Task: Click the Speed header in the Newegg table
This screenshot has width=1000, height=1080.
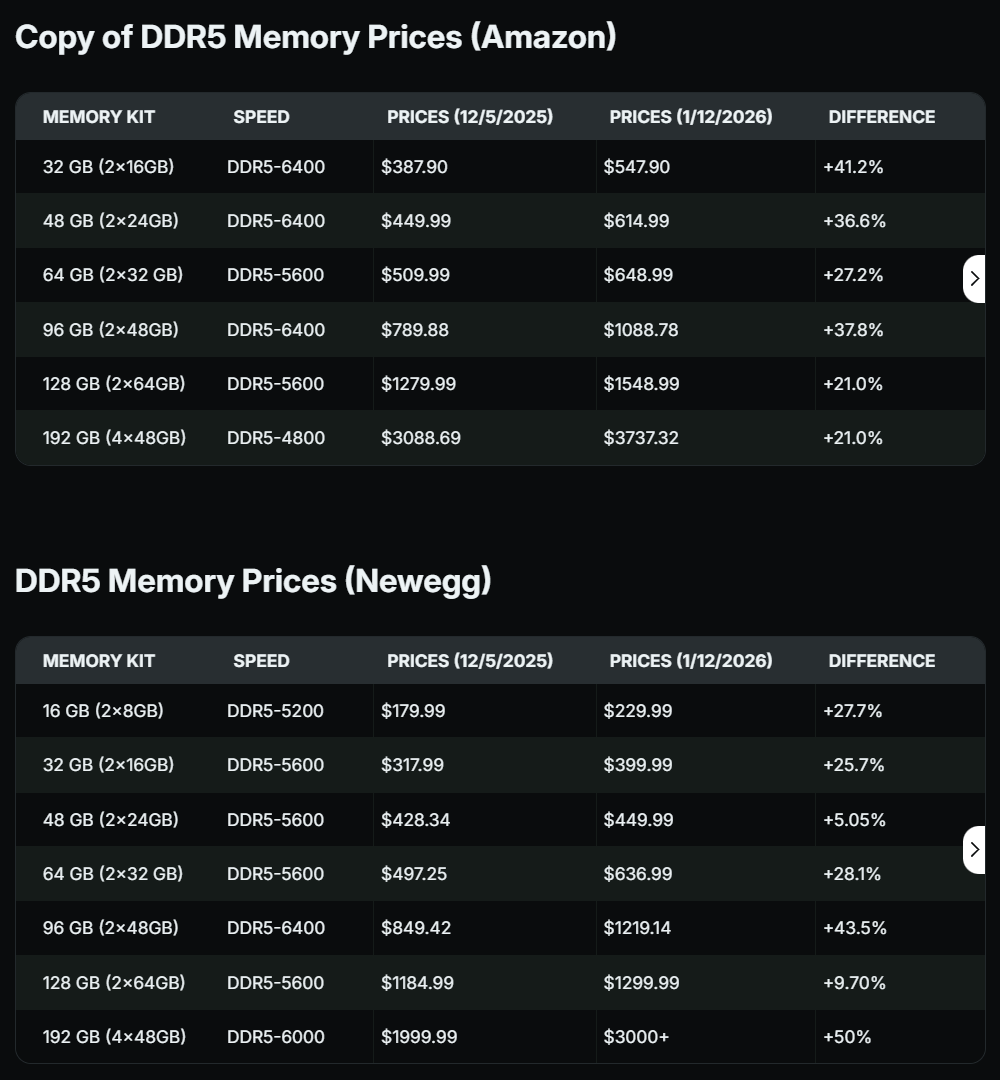Action: coord(261,661)
